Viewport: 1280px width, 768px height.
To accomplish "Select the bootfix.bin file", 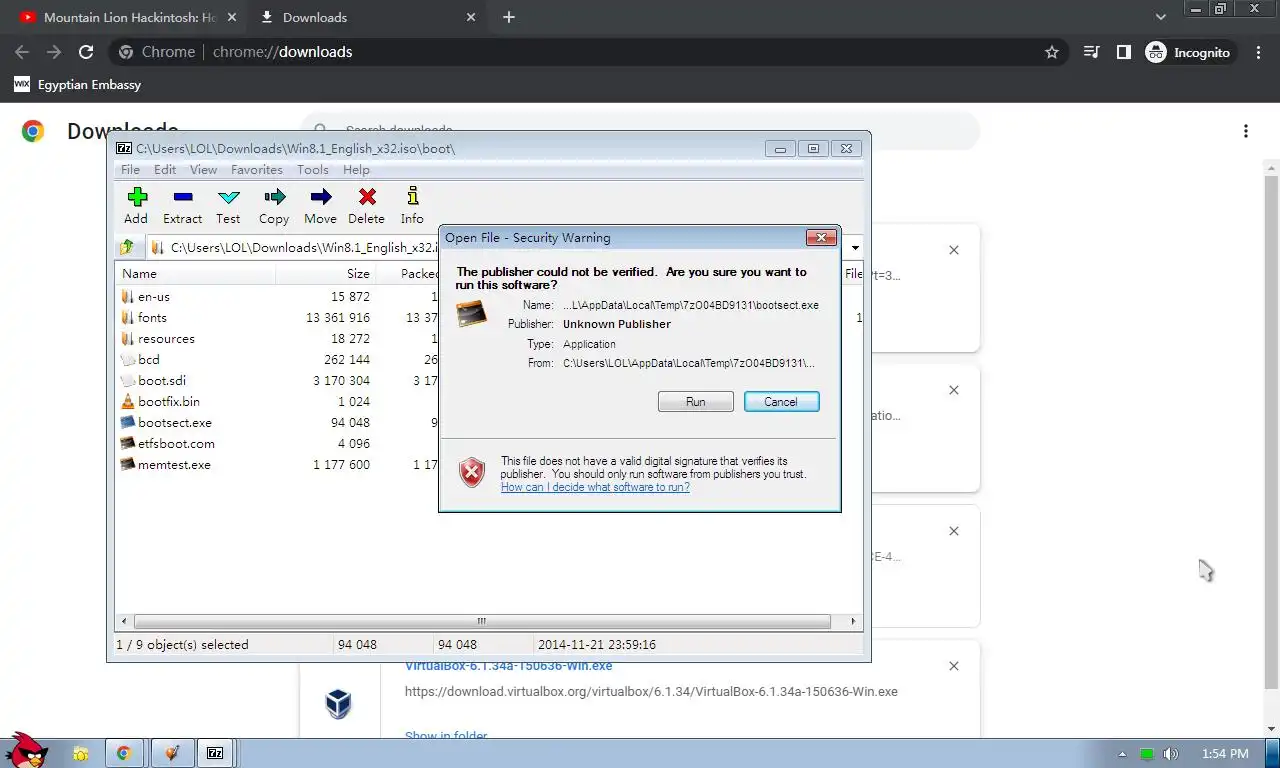I will tap(160, 401).
